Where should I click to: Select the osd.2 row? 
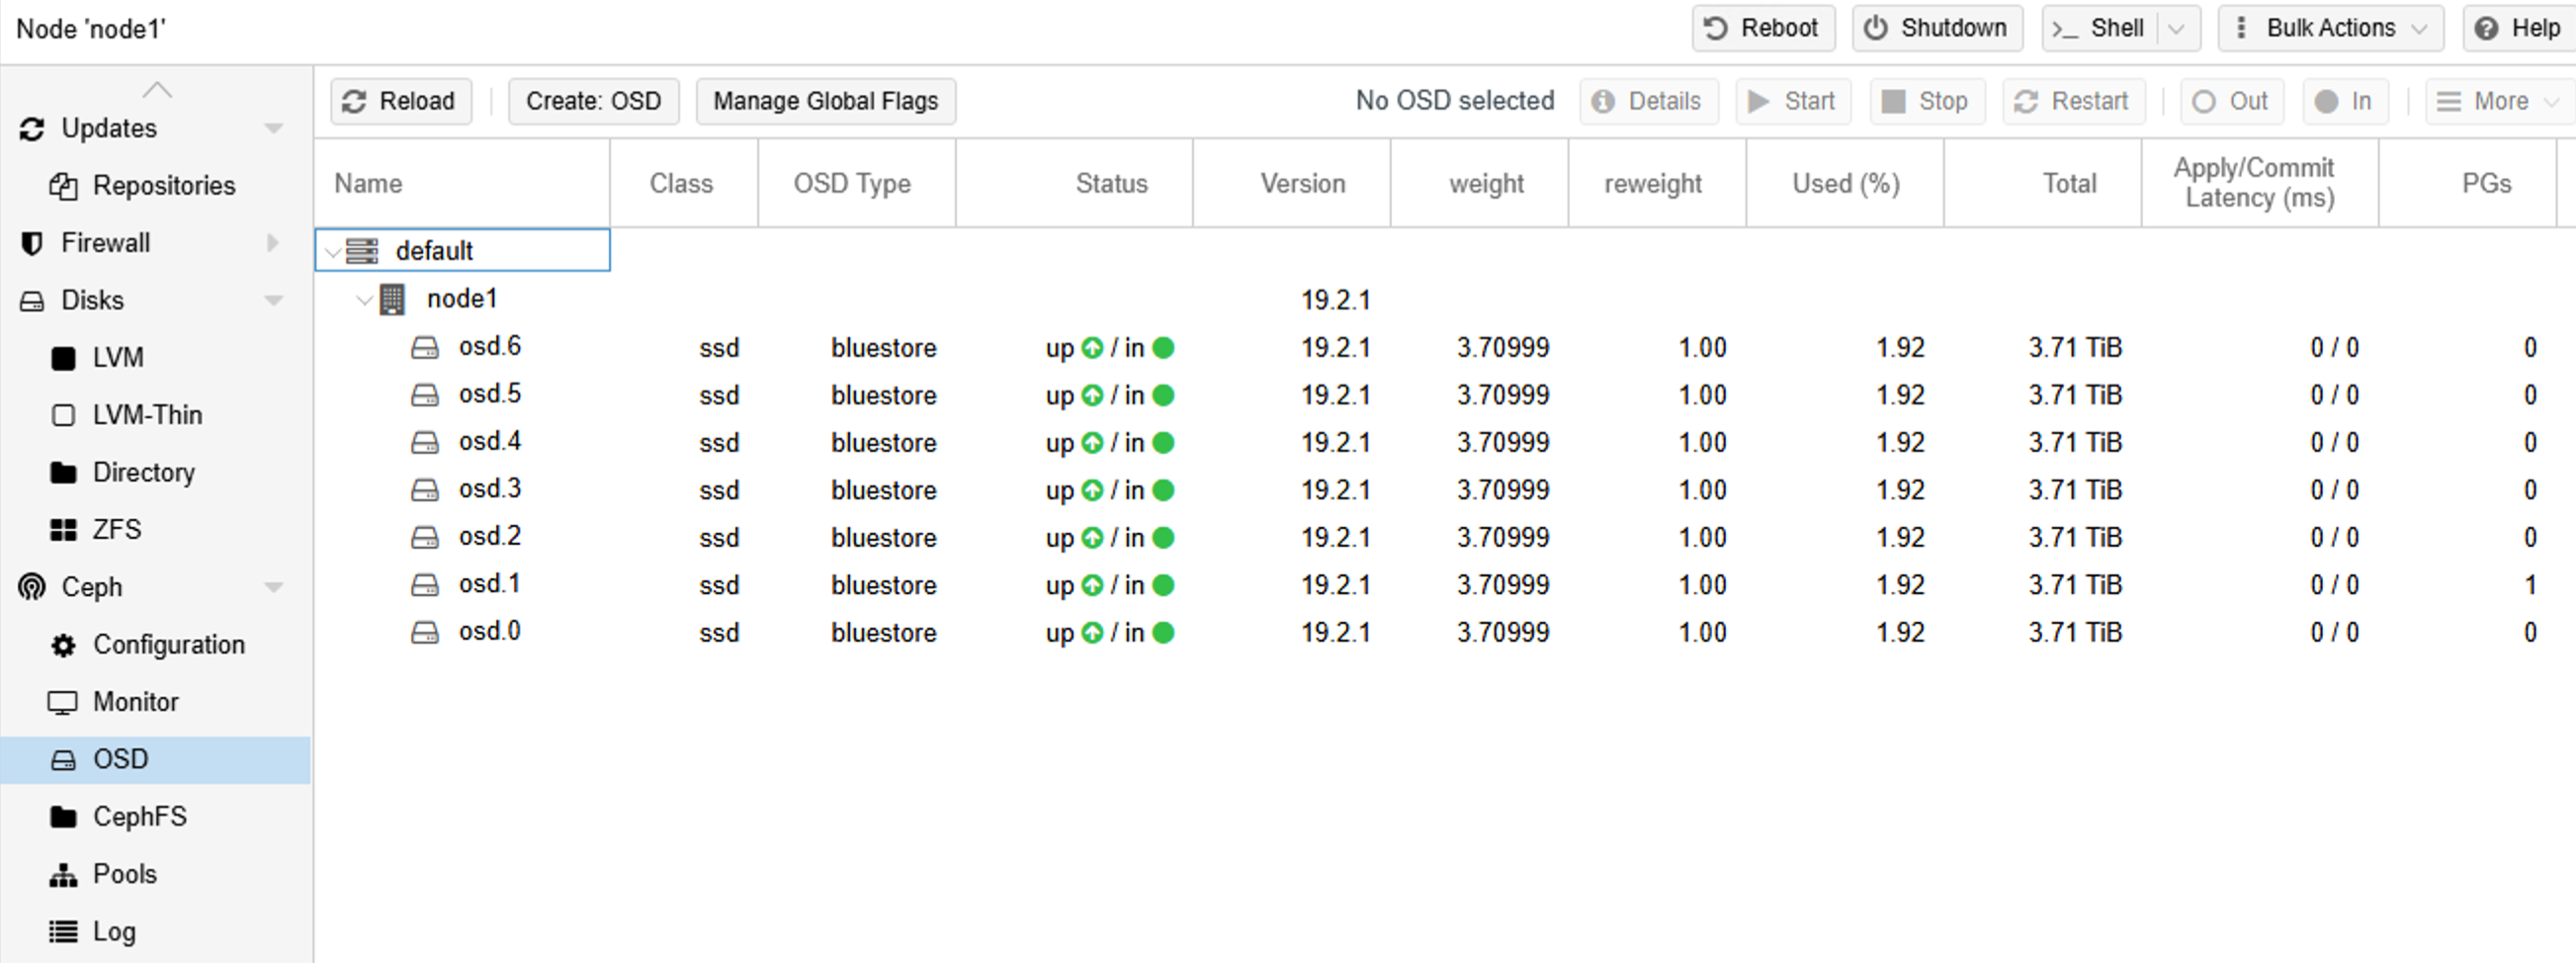coord(1445,537)
